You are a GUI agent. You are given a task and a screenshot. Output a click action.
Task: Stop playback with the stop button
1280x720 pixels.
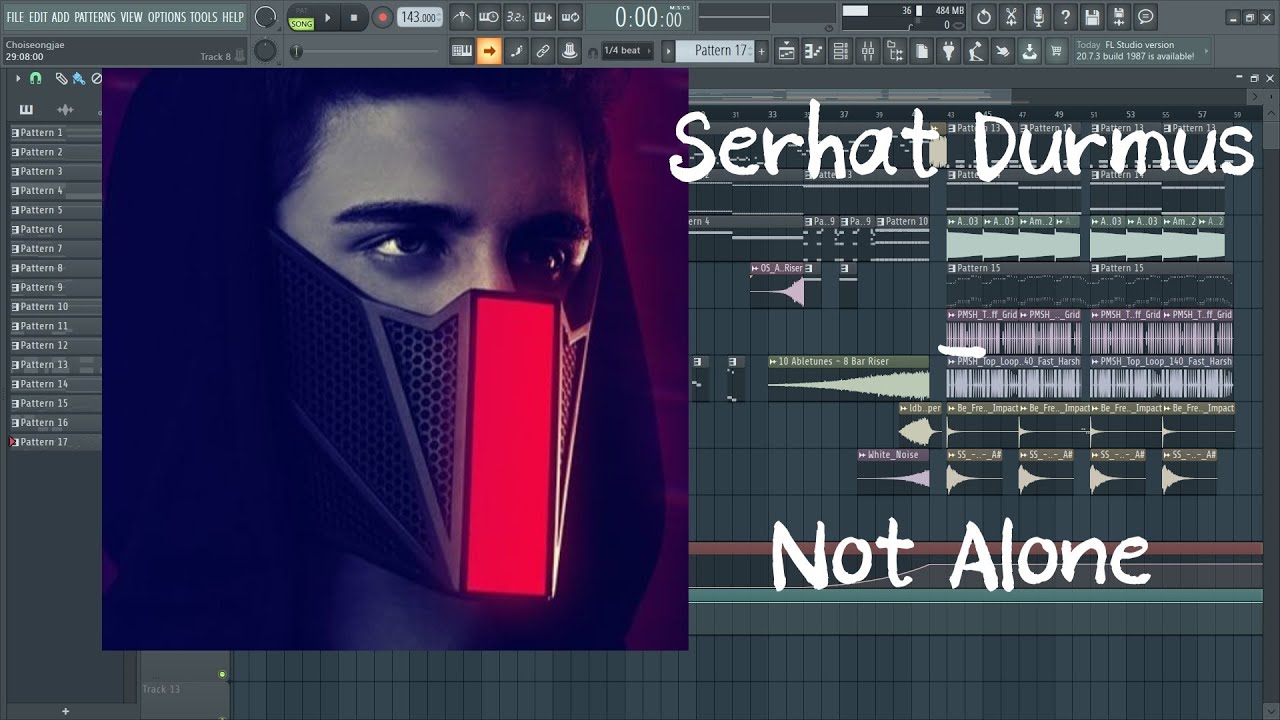[x=354, y=17]
